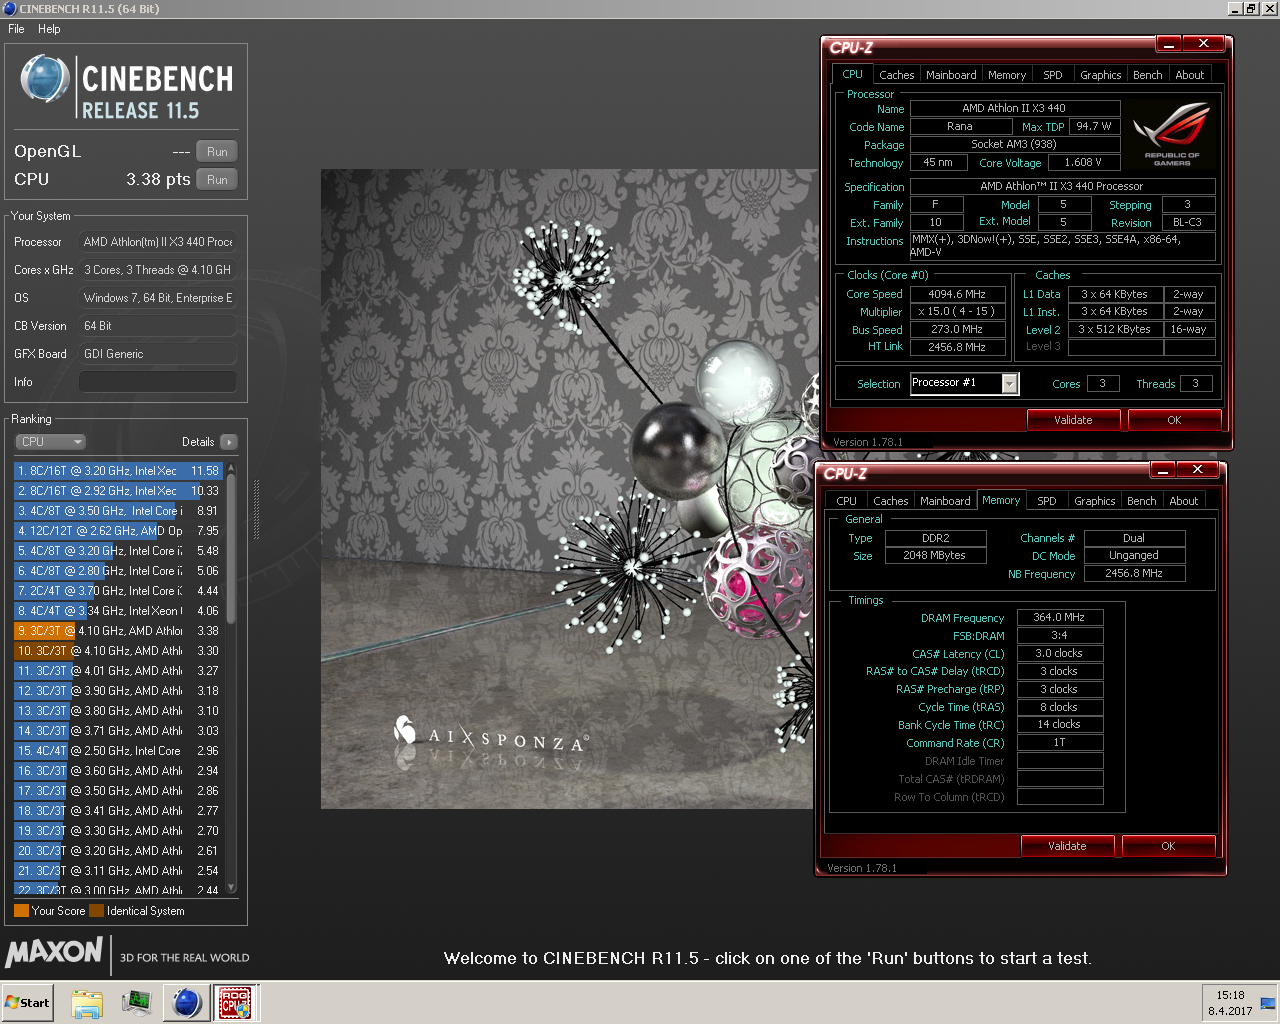Click Validate in lower CPU-Z window
Image resolution: width=1280 pixels, height=1024 pixels.
click(x=1067, y=846)
